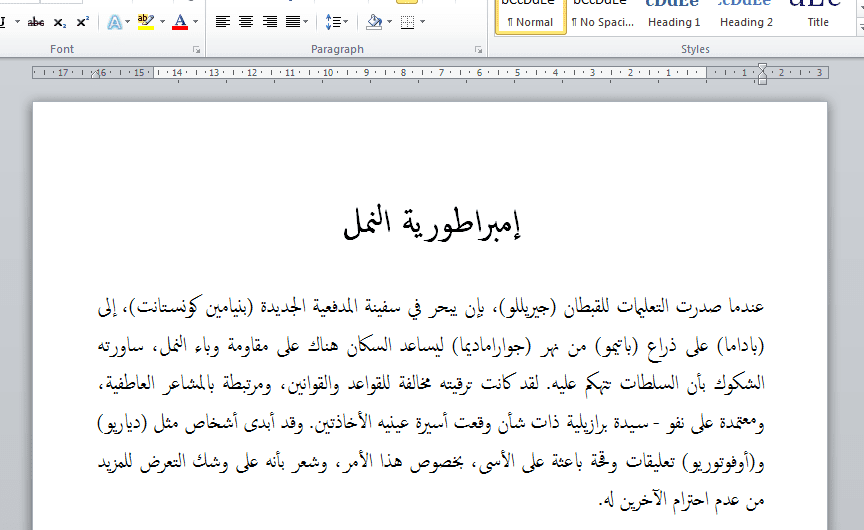
Task: Click the Borders button
Action: (407, 21)
